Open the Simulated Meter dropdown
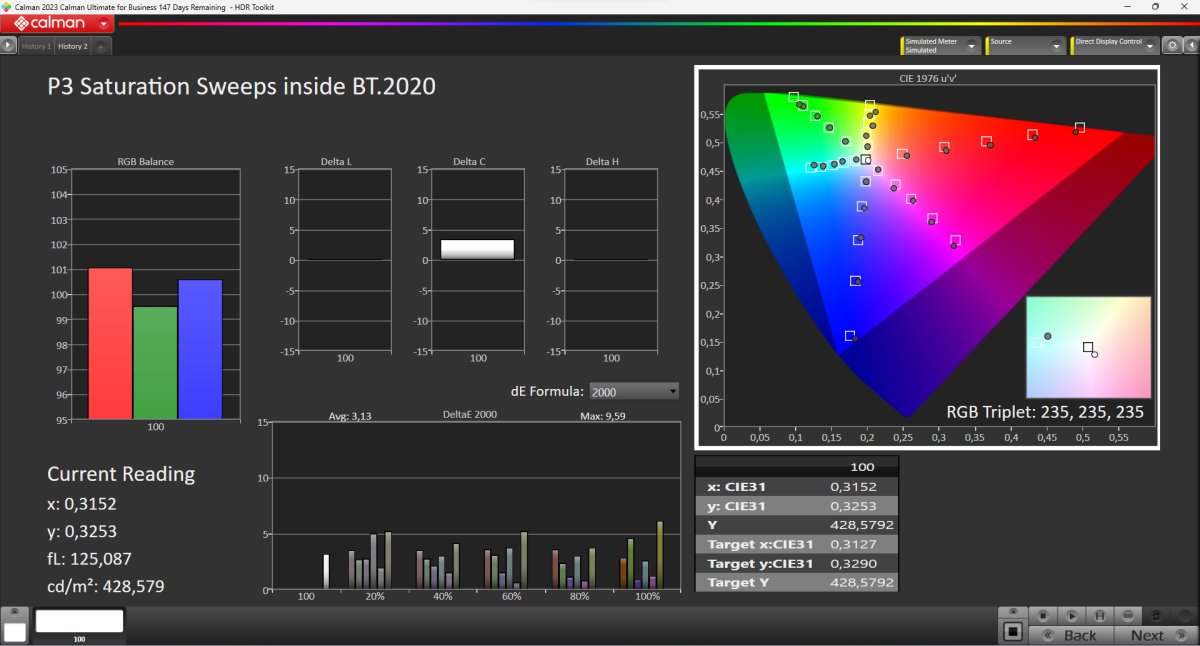The image size is (1200, 646). click(x=940, y=46)
